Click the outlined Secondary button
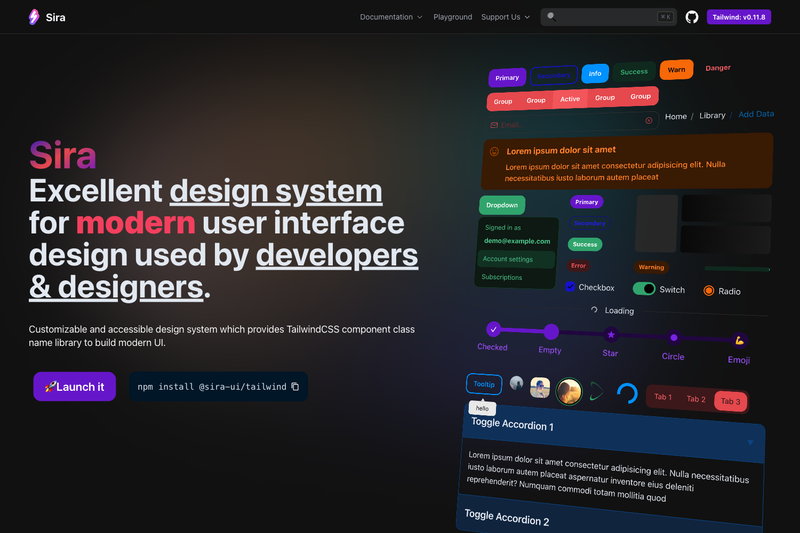The width and height of the screenshot is (800, 533). (554, 75)
